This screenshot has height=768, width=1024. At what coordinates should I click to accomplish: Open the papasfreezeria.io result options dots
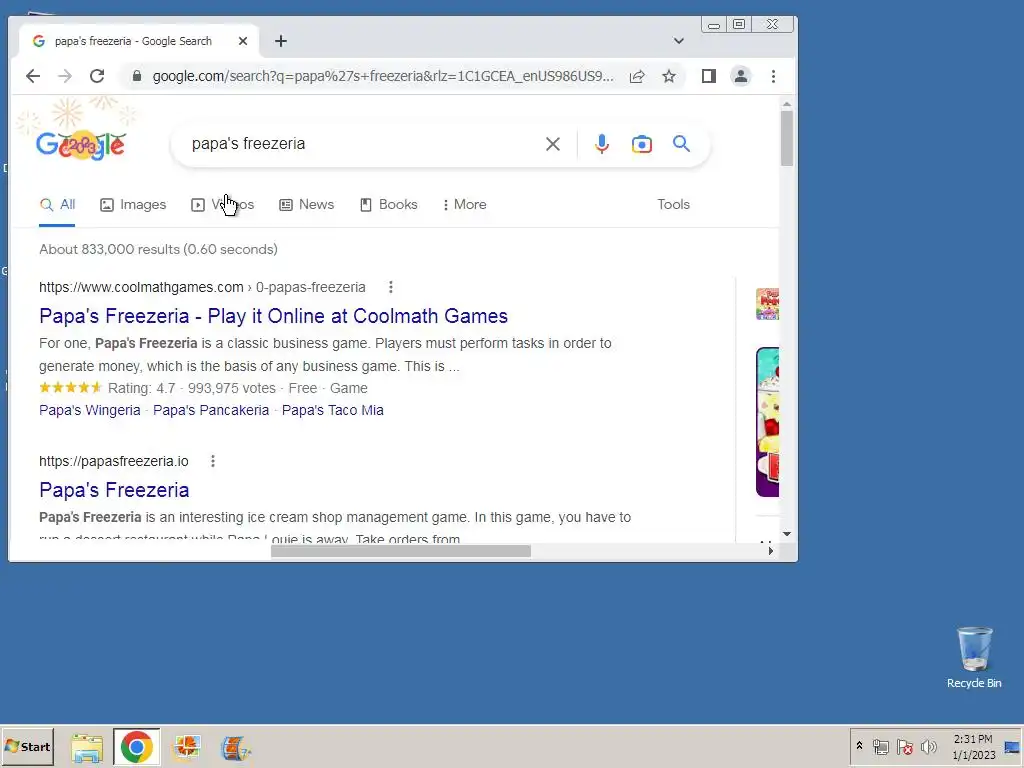point(213,461)
